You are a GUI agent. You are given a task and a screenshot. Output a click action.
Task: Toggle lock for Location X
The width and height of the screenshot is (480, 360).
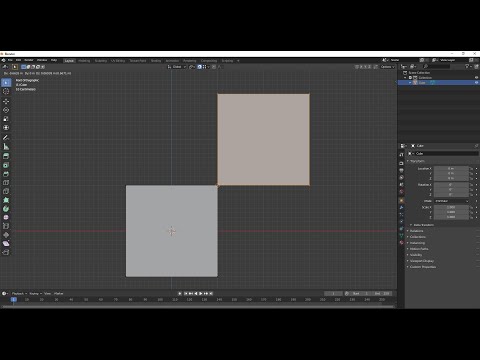pos(471,169)
